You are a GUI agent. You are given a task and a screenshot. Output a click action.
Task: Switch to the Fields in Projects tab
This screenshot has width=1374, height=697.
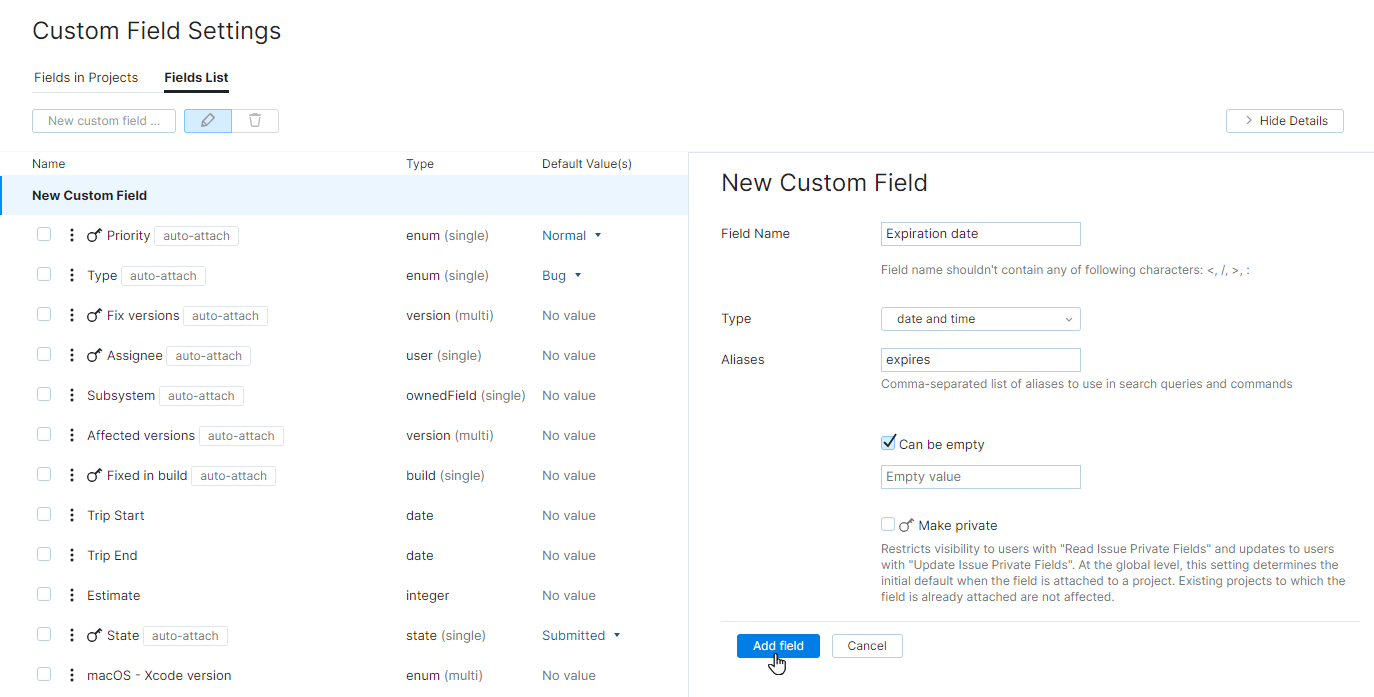click(86, 77)
